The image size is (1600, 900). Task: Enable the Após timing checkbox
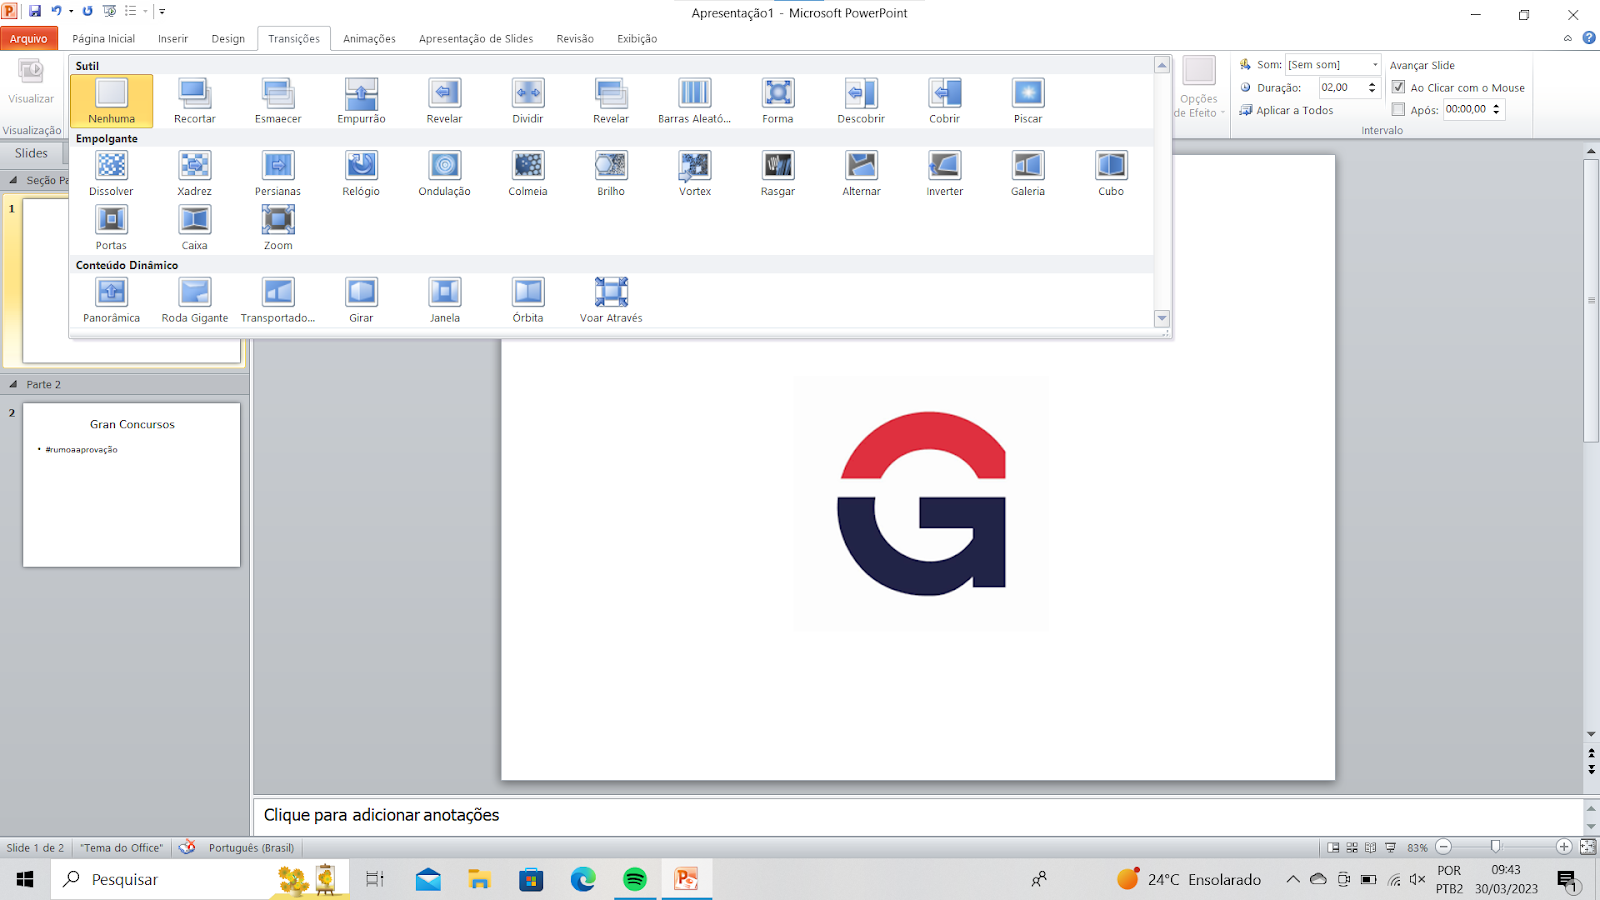pyautogui.click(x=1398, y=109)
